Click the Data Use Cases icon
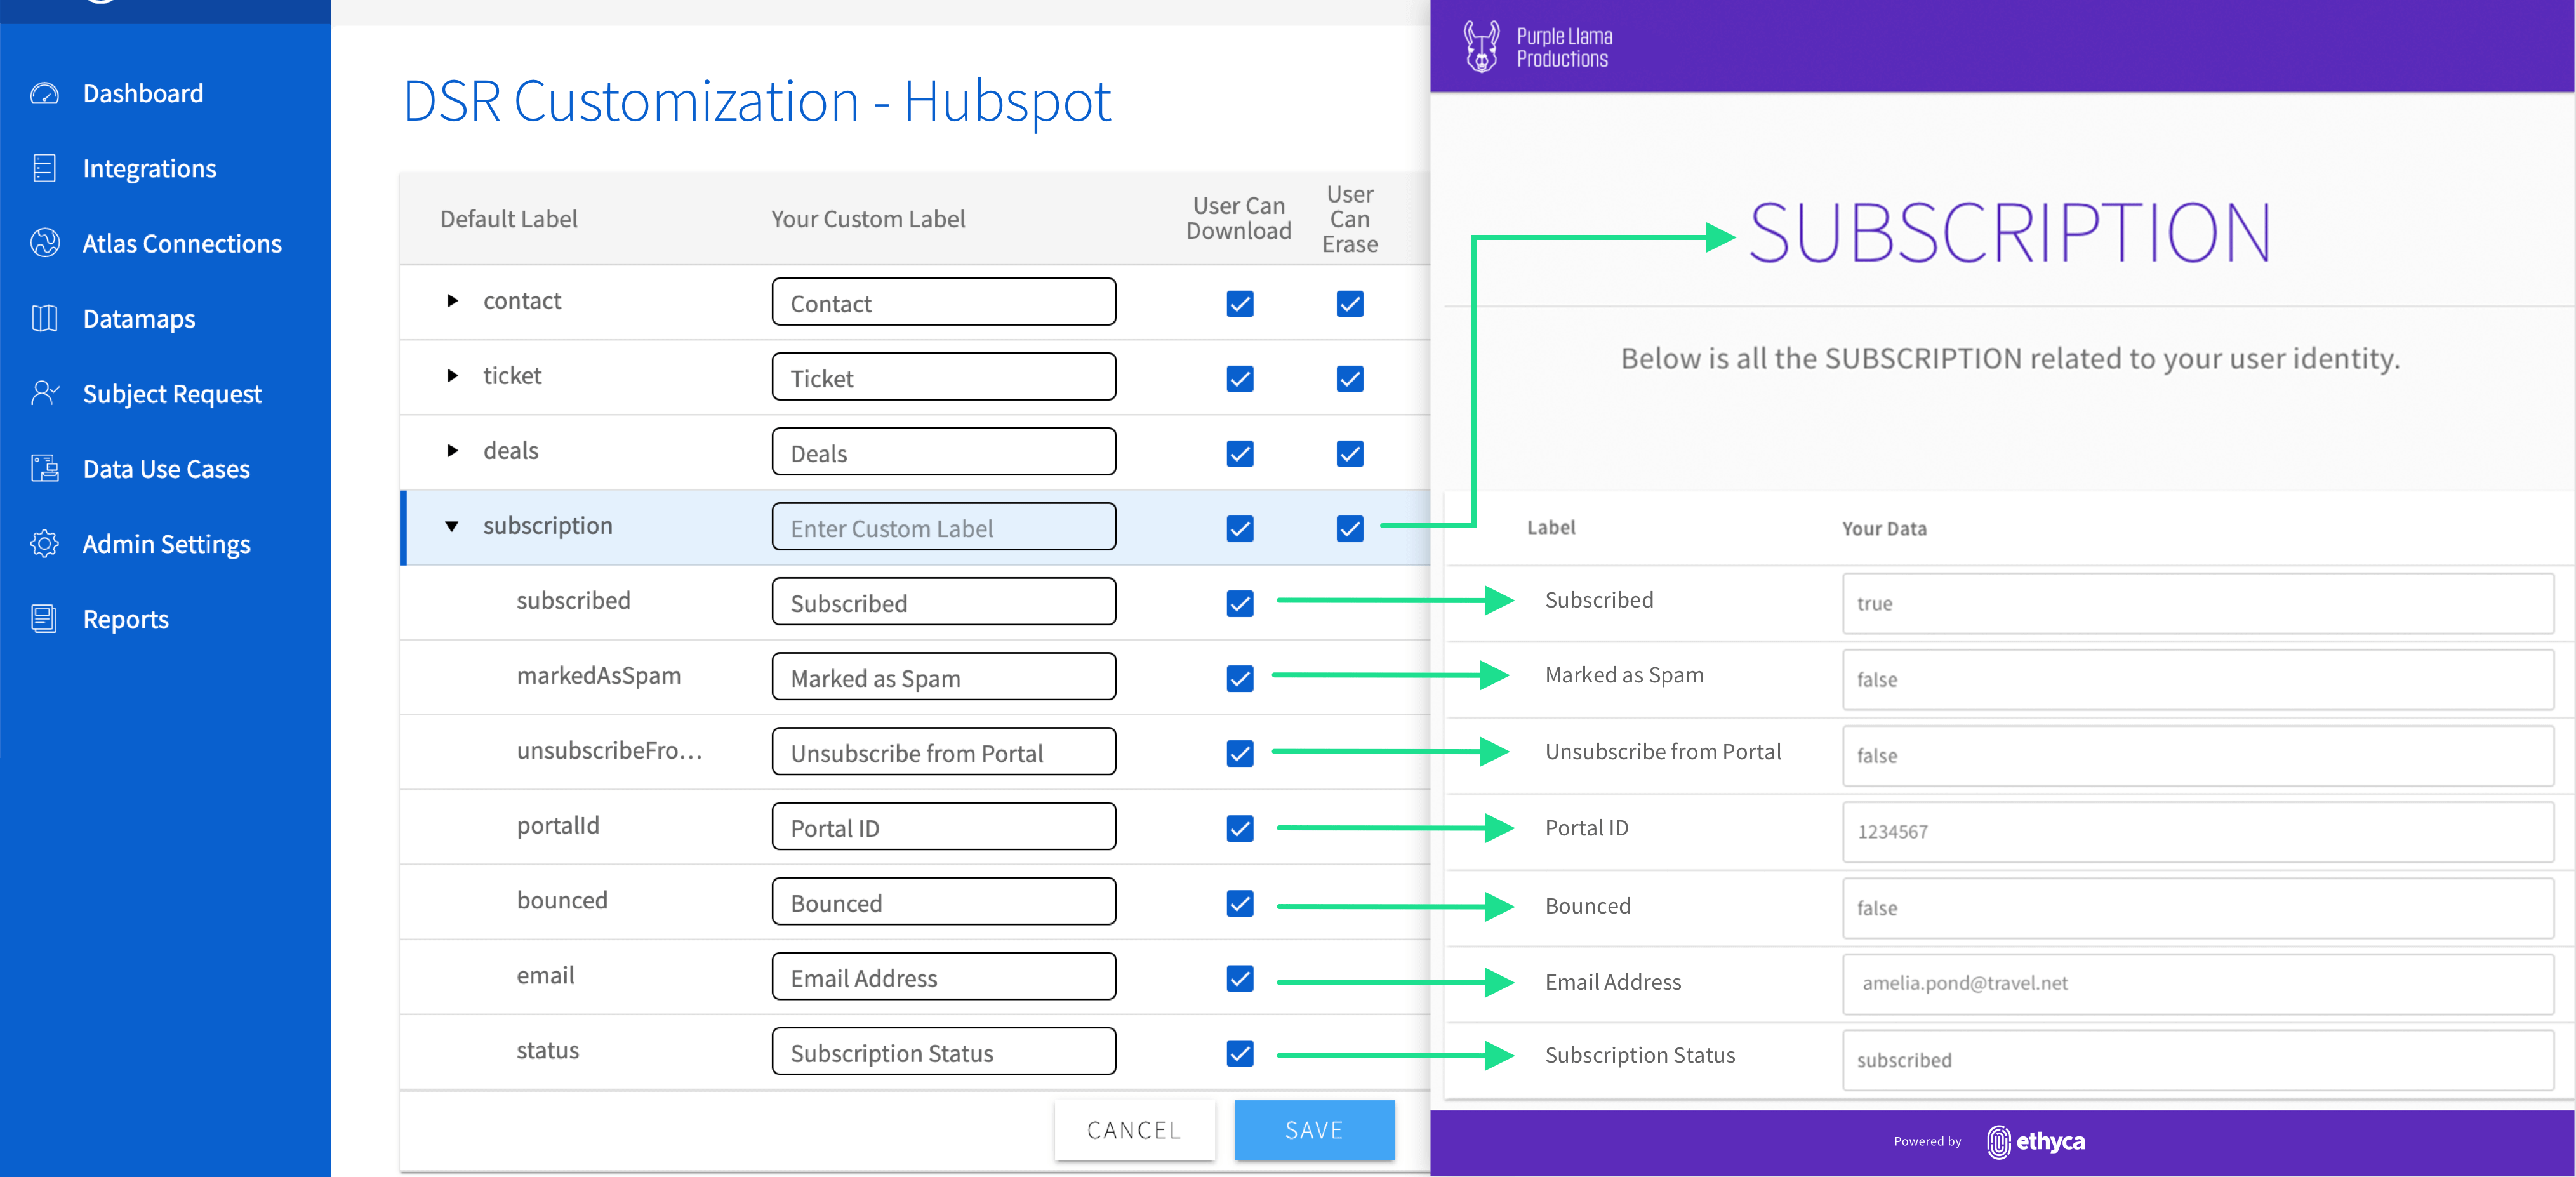The width and height of the screenshot is (2576, 1177). tap(44, 469)
